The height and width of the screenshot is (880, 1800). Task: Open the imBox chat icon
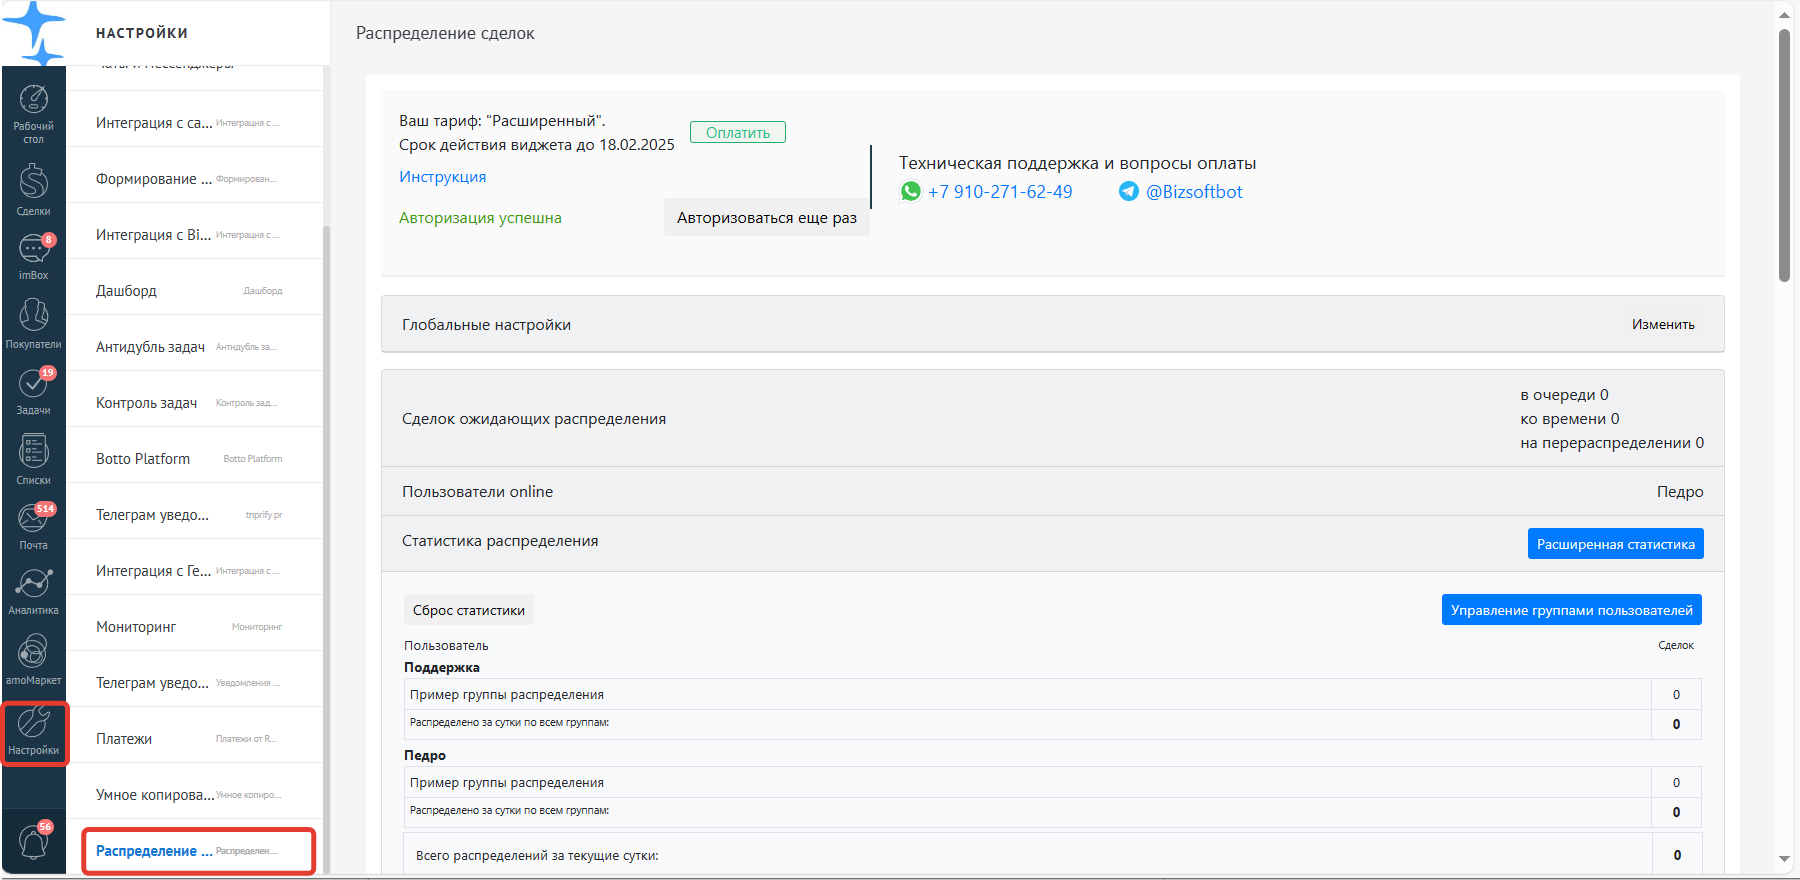point(33,256)
